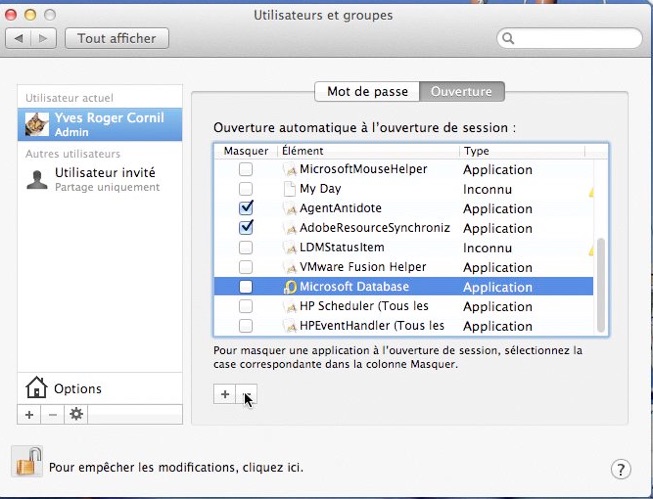Select the My Day row name
The height and width of the screenshot is (499, 653).
pos(321,189)
